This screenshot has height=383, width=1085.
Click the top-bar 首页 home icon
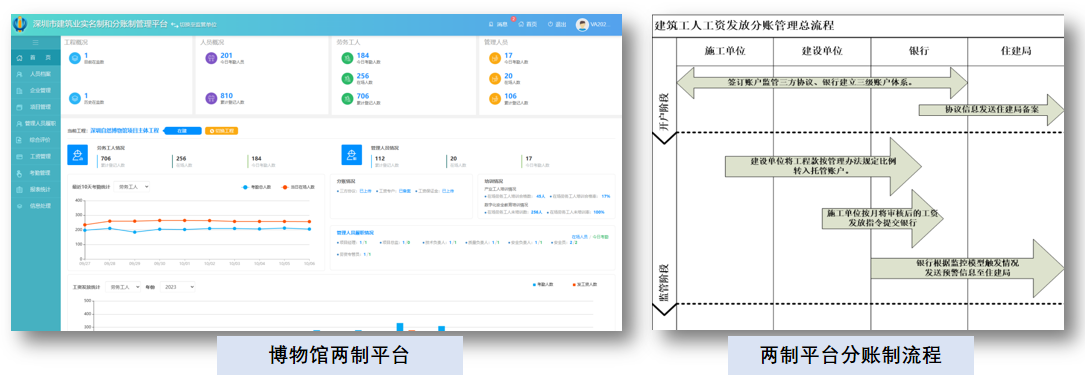click(x=521, y=24)
